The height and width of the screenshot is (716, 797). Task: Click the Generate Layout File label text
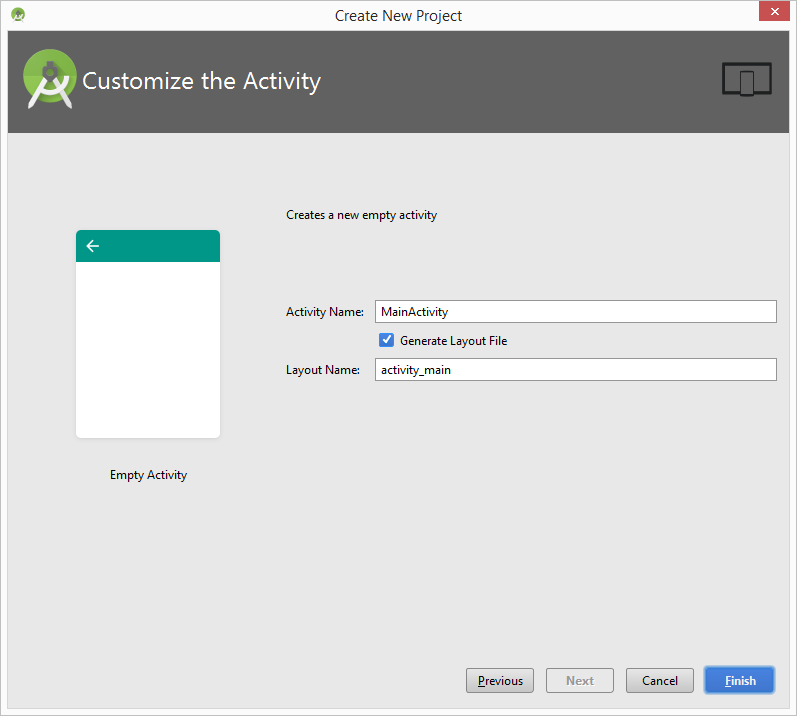pos(453,341)
